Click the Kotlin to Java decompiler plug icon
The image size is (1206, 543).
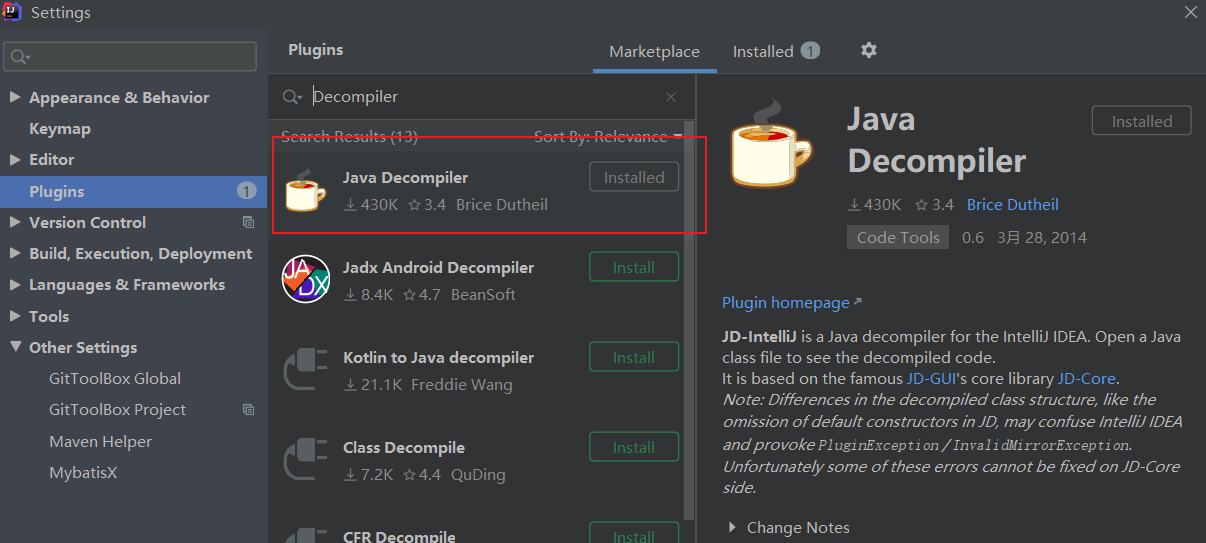pos(305,370)
